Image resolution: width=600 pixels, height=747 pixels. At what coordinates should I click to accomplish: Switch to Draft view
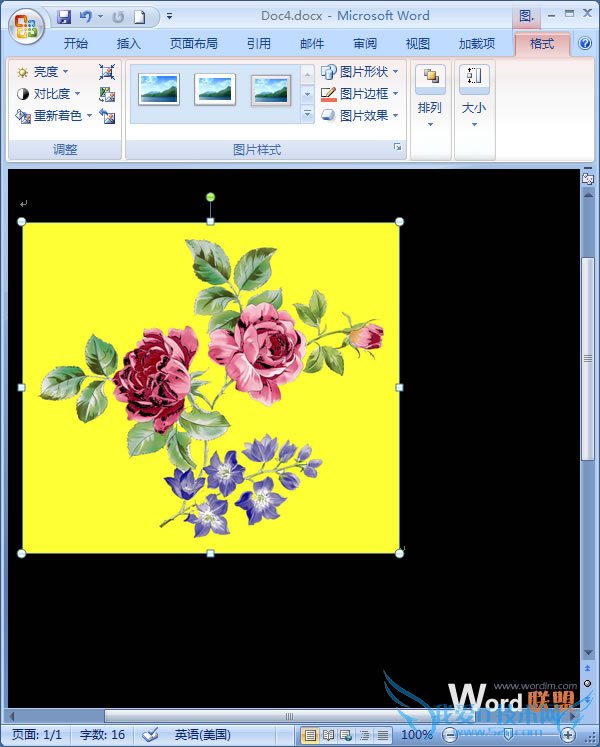click(382, 735)
